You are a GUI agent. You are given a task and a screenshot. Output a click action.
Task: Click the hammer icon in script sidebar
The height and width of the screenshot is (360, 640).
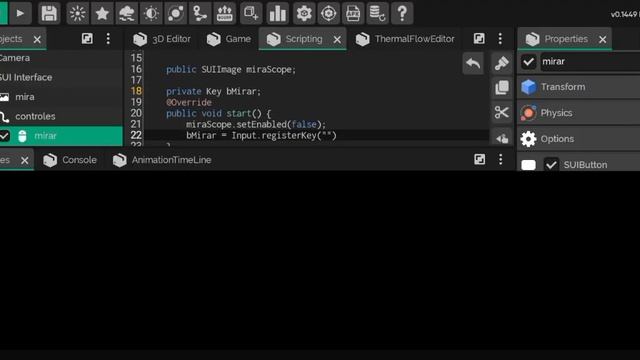point(502,63)
